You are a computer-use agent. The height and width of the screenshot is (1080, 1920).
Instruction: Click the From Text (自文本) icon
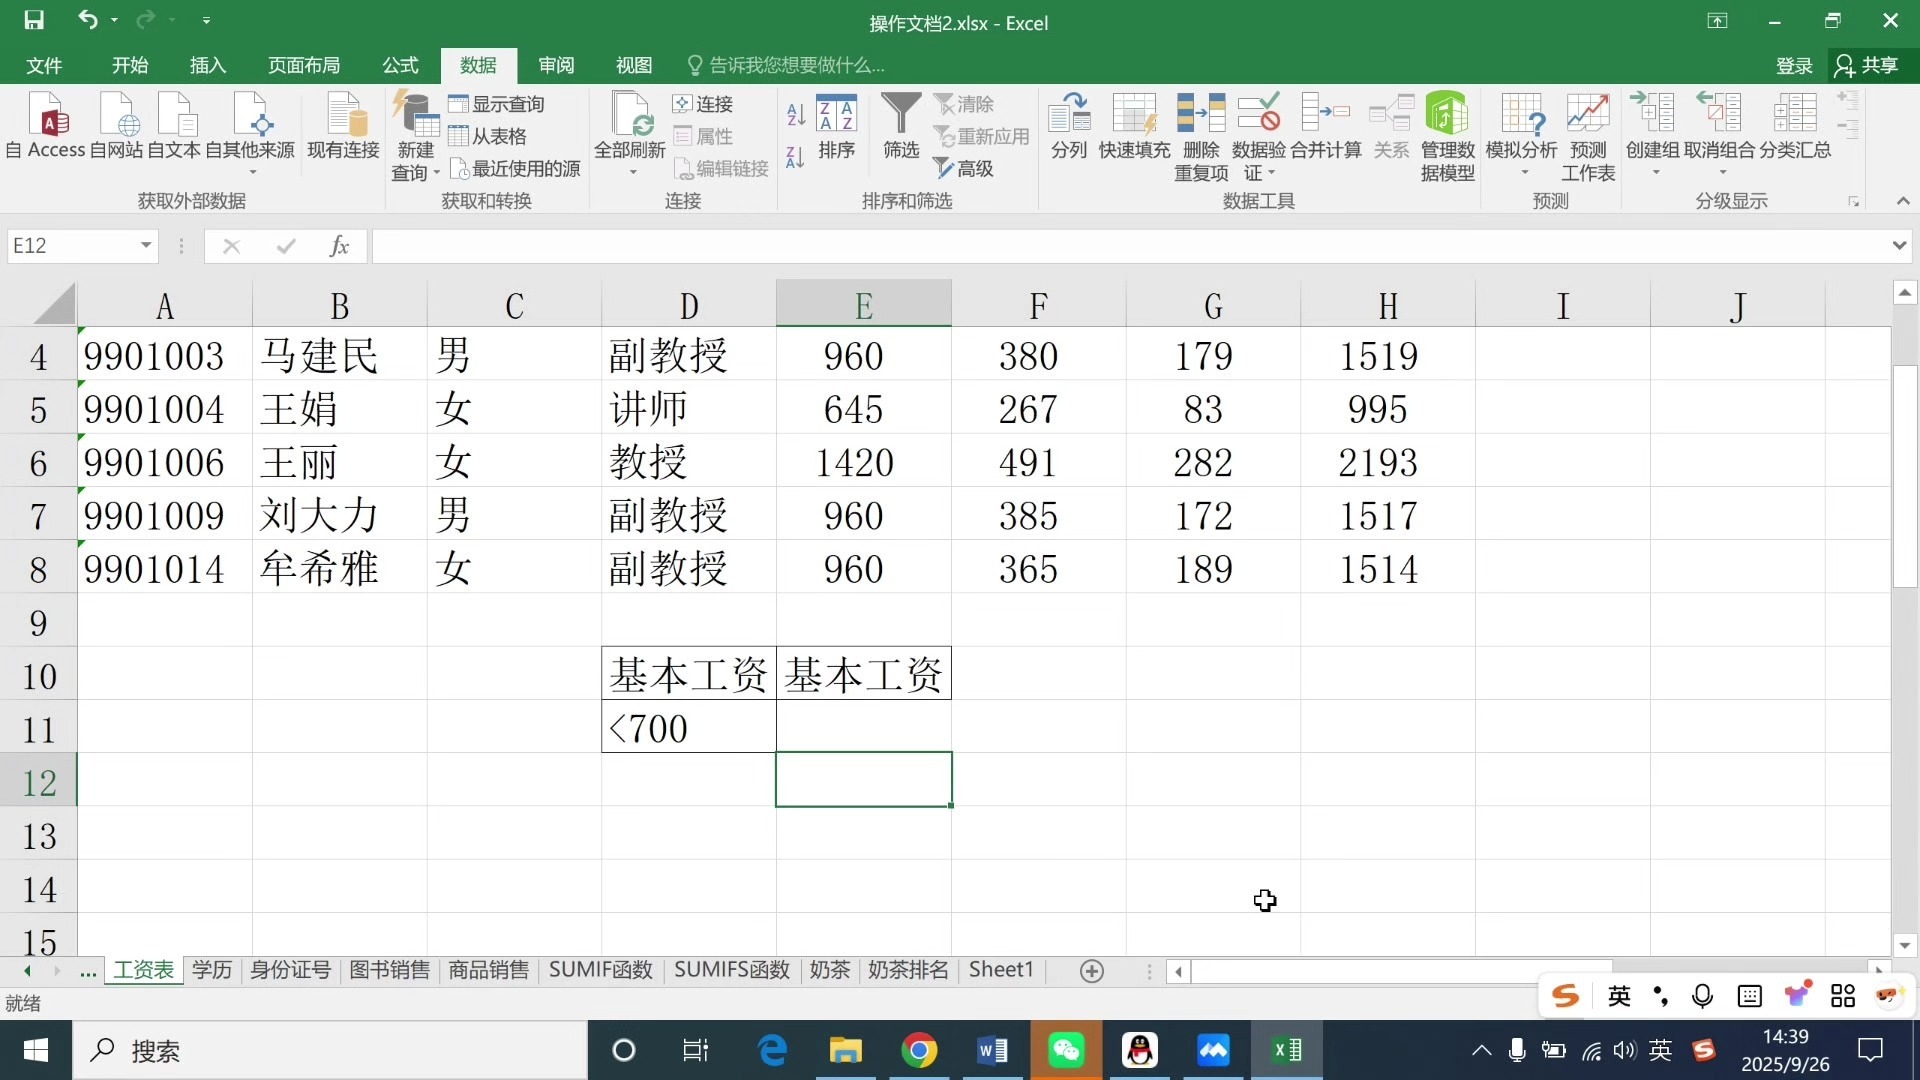[x=174, y=125]
